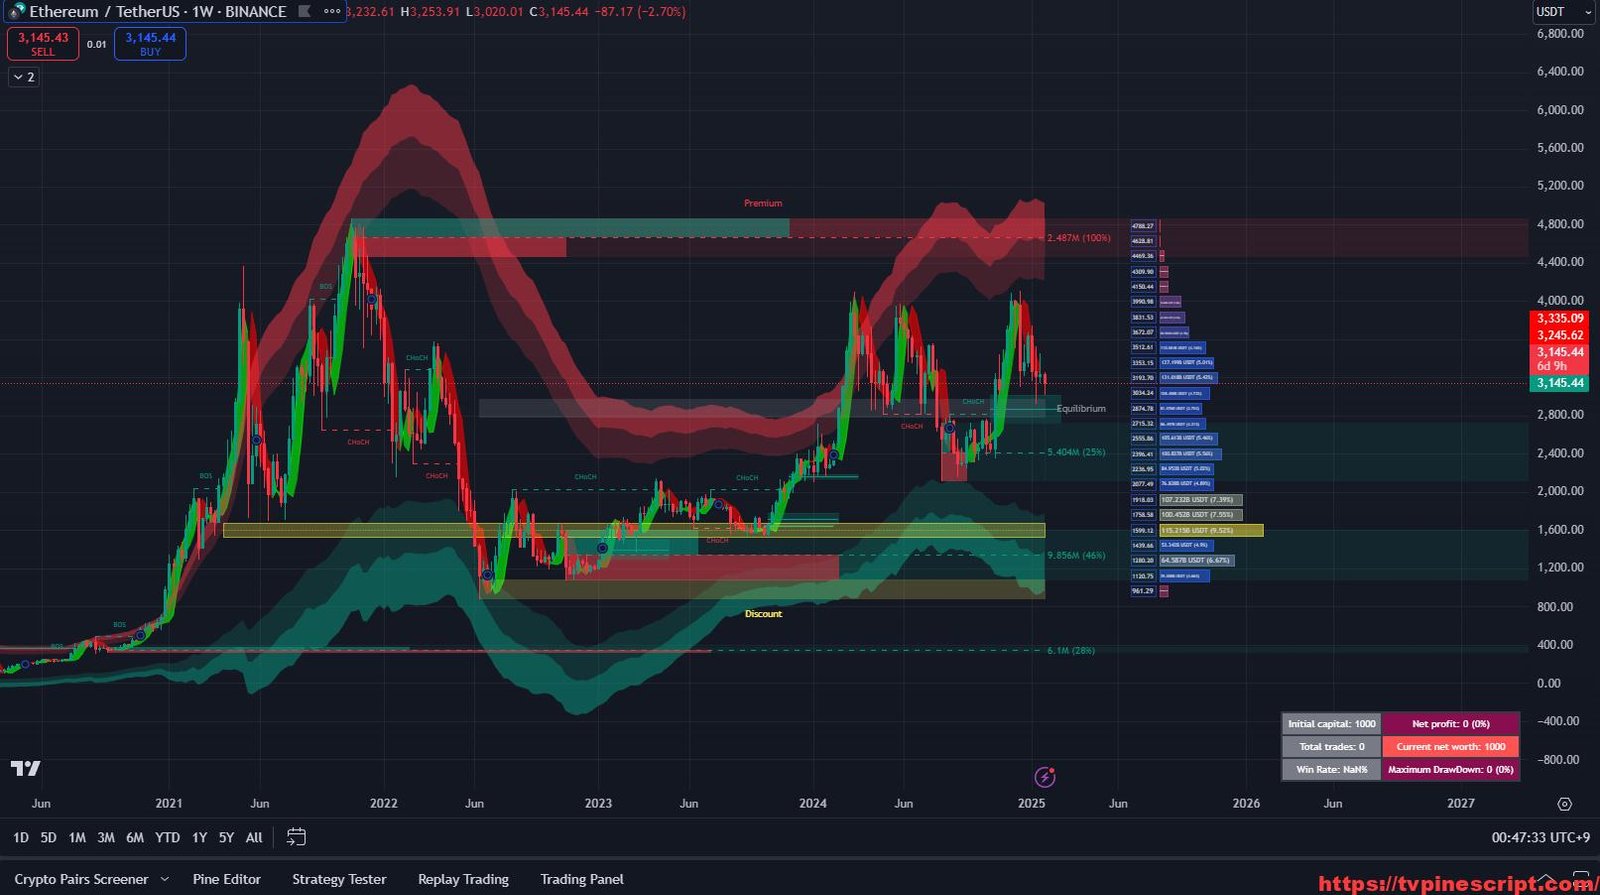This screenshot has height=895, width=1600.
Task: Open the Strategy Tester tab
Action: [339, 879]
